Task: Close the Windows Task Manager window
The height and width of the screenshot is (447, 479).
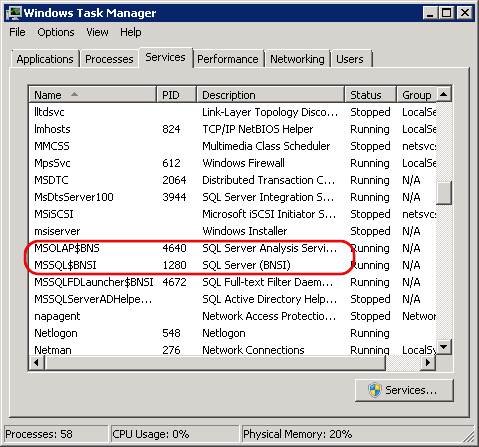Action: [465, 13]
